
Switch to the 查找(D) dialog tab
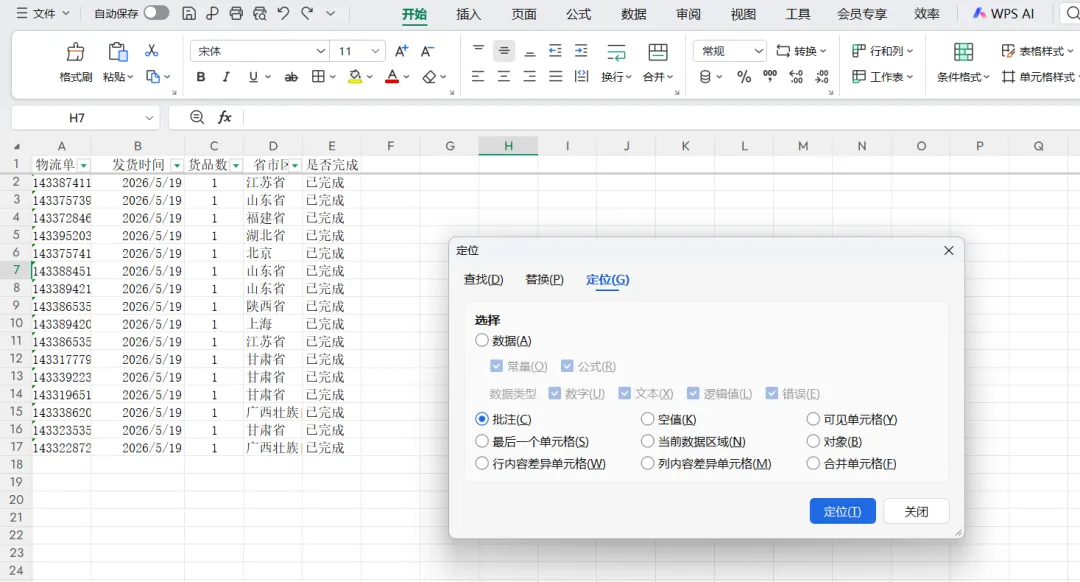[x=484, y=280]
